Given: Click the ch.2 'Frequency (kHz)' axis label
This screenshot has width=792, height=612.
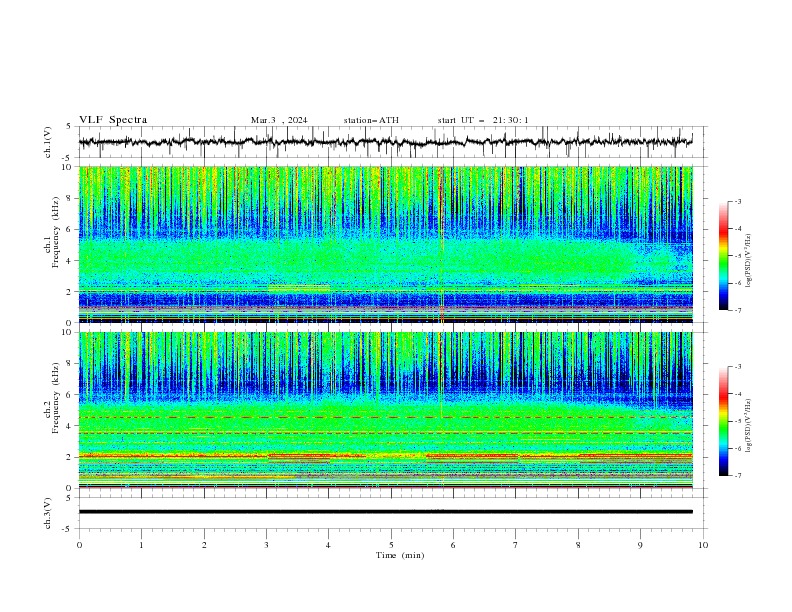Looking at the screenshot, I should [56, 398].
